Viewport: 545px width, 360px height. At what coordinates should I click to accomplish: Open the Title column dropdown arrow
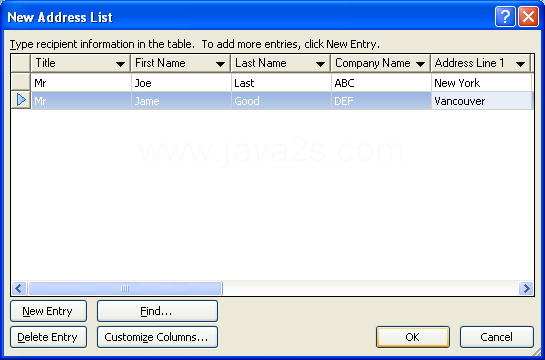pyautogui.click(x=121, y=64)
